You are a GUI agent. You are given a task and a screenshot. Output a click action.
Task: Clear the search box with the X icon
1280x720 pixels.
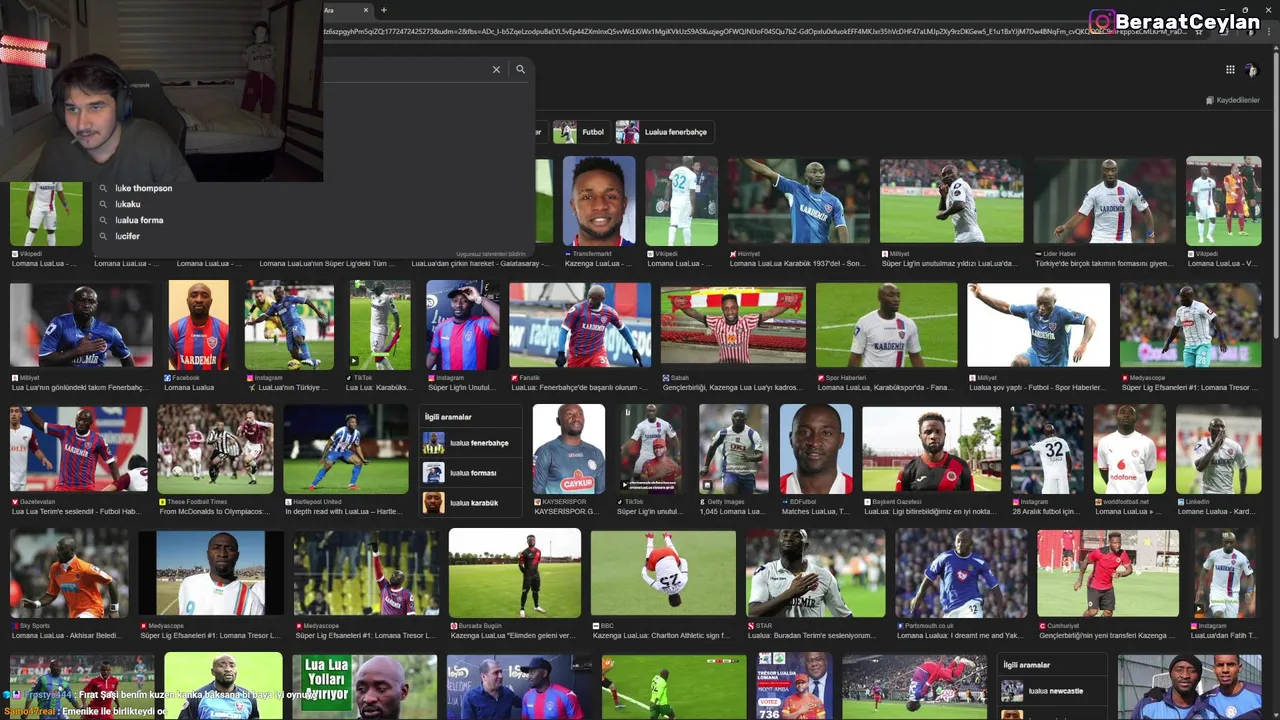tap(496, 70)
